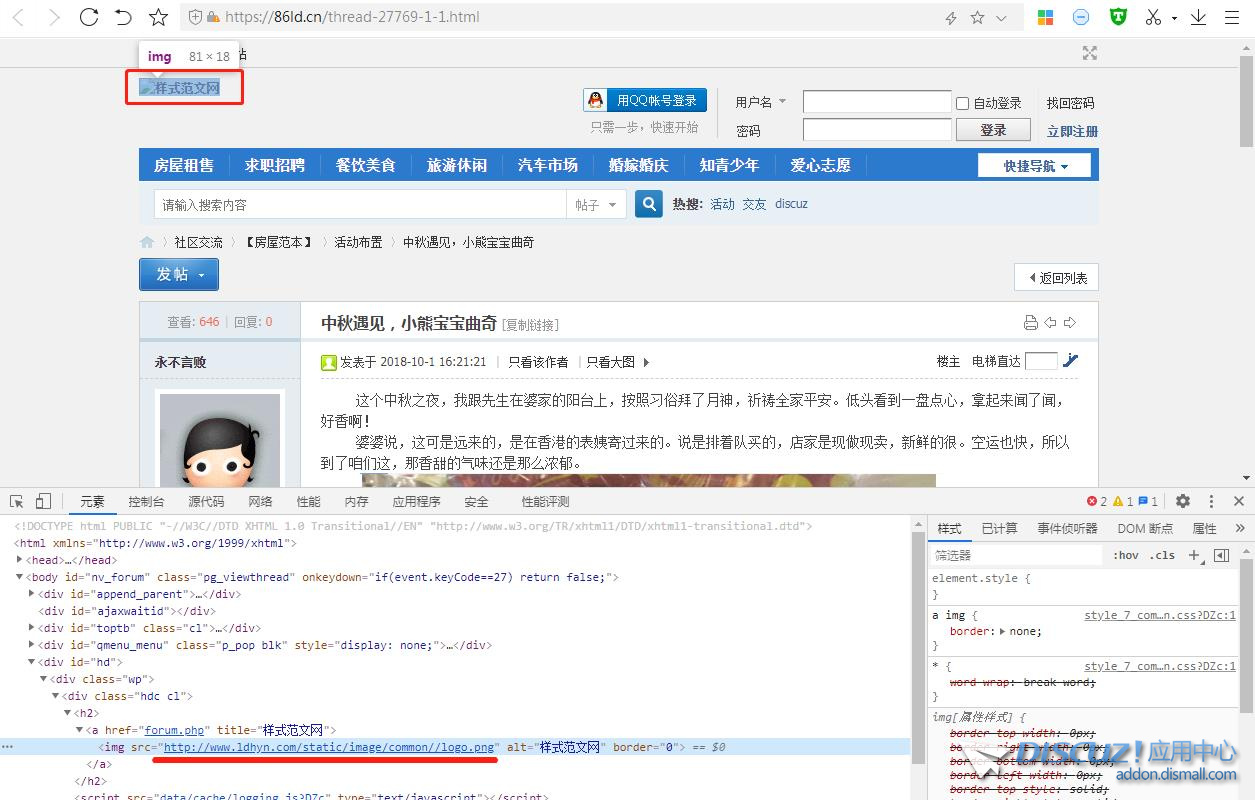Open the green shield ad-block extension
The width and height of the screenshot is (1255, 800).
[x=1119, y=17]
